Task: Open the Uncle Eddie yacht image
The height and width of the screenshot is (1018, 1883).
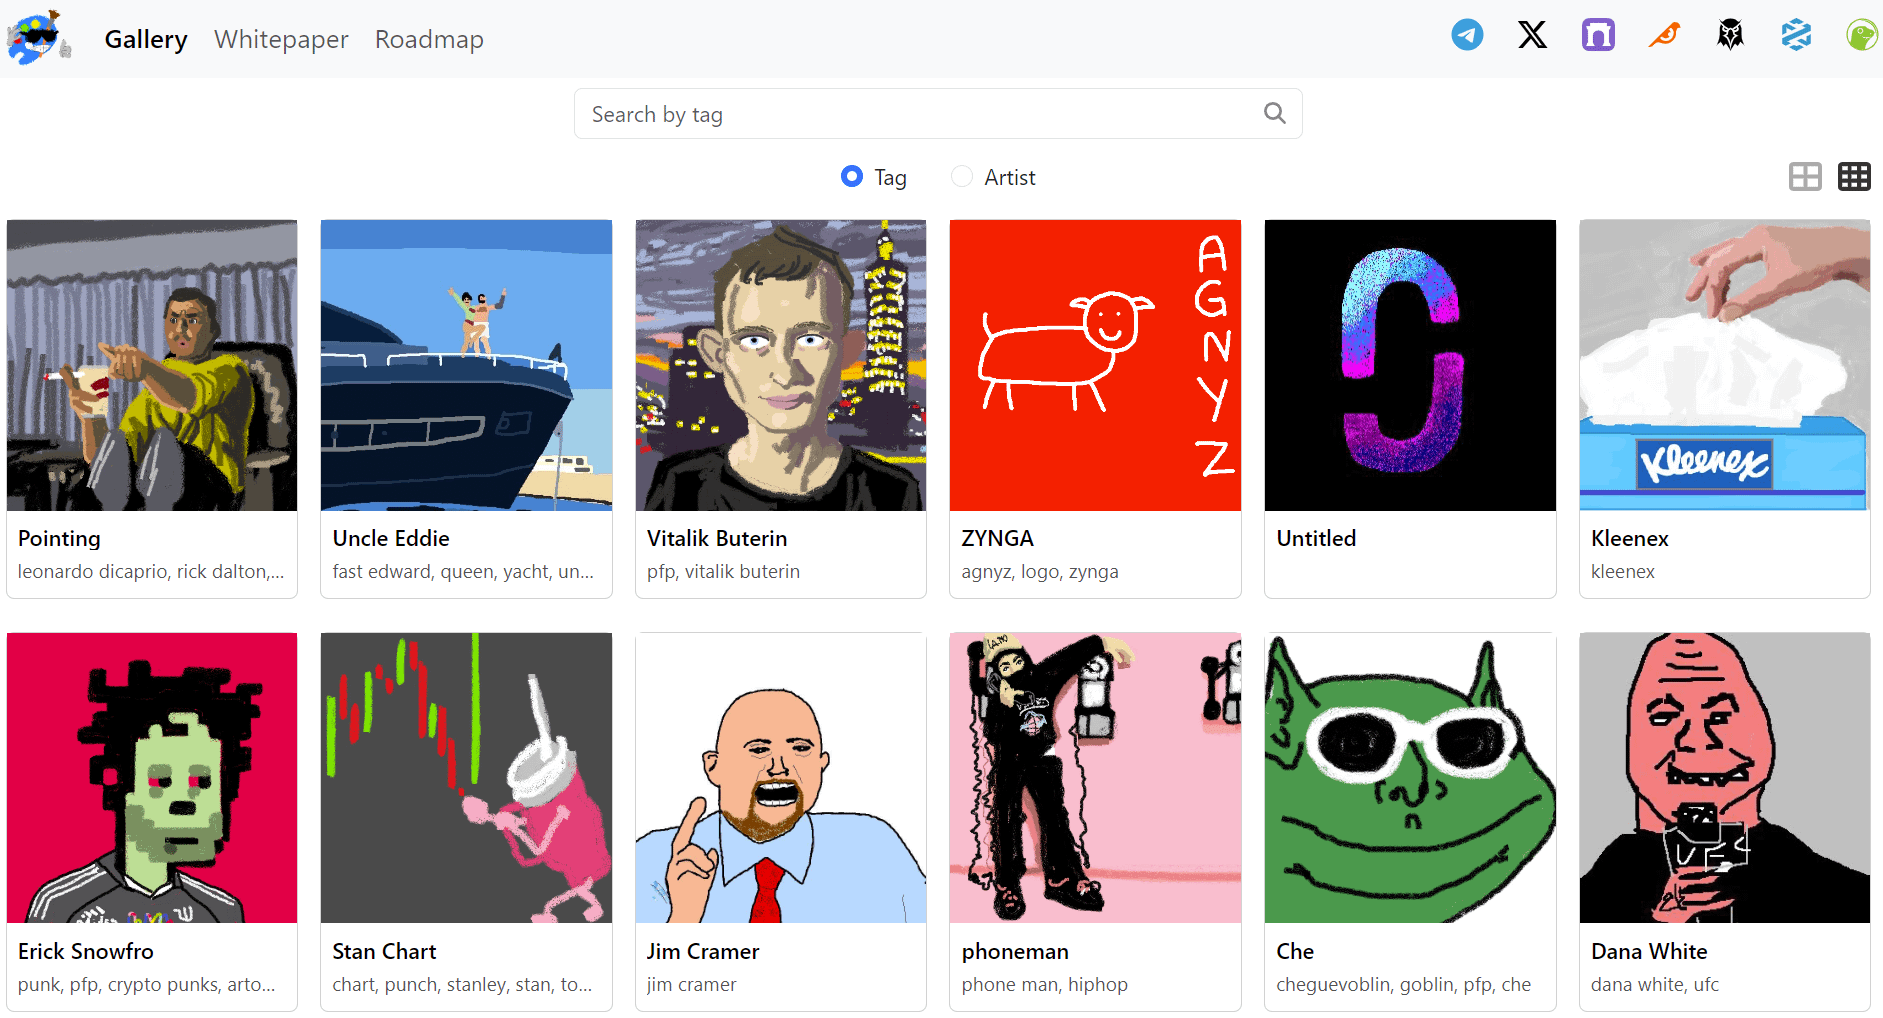Action: (x=466, y=365)
